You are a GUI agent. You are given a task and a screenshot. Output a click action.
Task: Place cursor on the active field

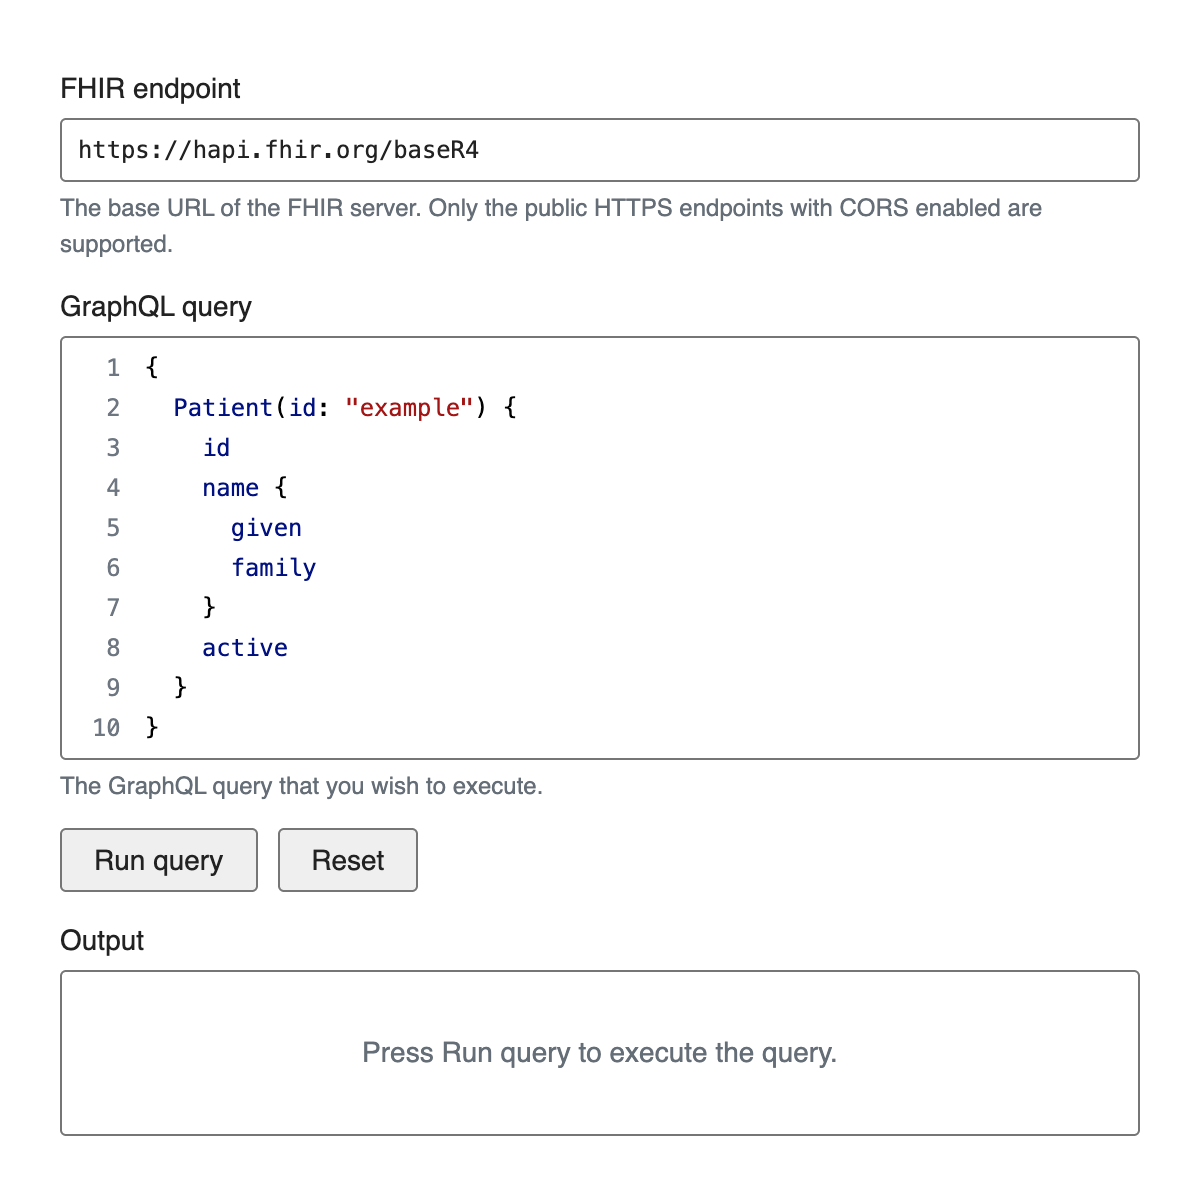(x=244, y=648)
